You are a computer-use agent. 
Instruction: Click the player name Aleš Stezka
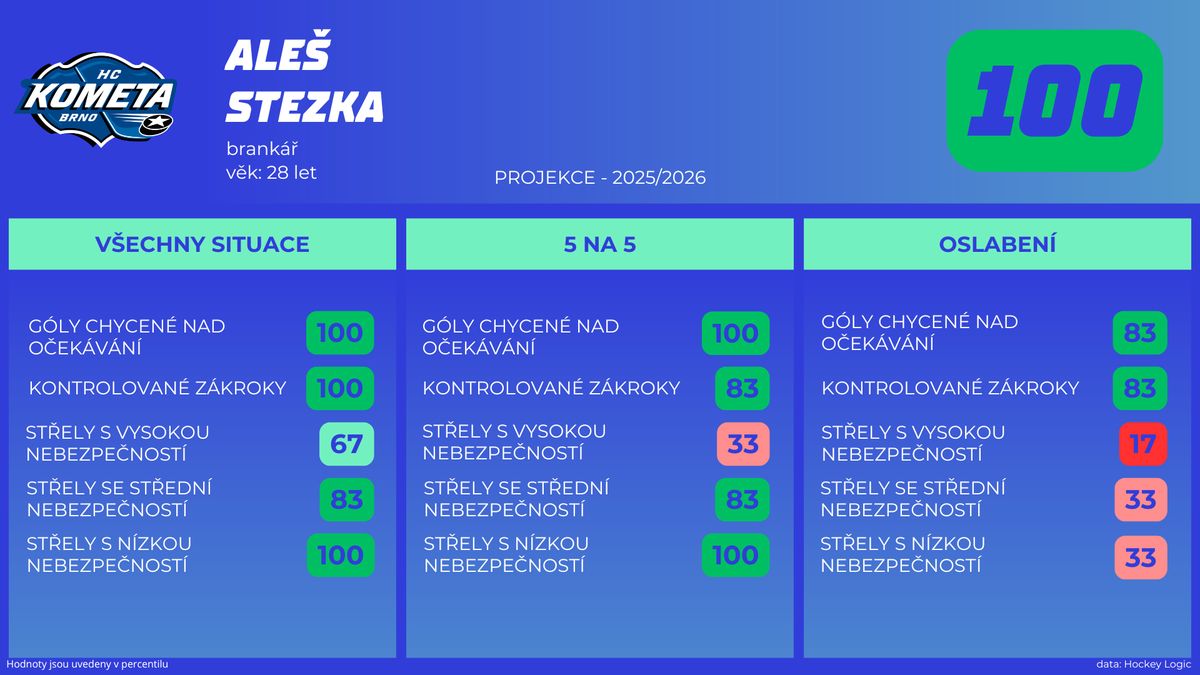[304, 82]
